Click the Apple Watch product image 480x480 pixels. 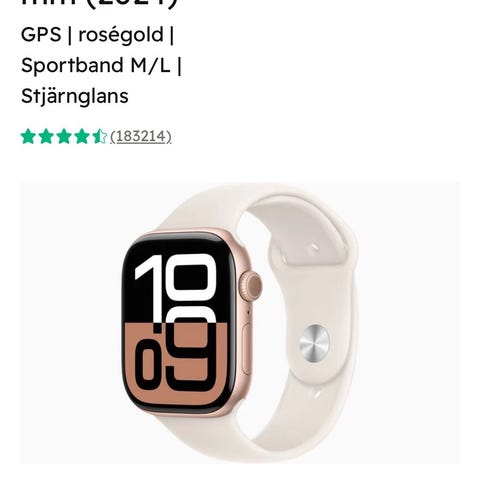click(x=240, y=323)
